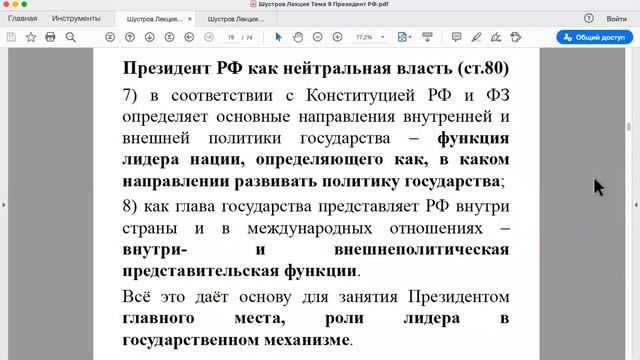Viewport: 640px width, 360px height.
Task: Choose the Selection arrow tool
Action: (278, 37)
